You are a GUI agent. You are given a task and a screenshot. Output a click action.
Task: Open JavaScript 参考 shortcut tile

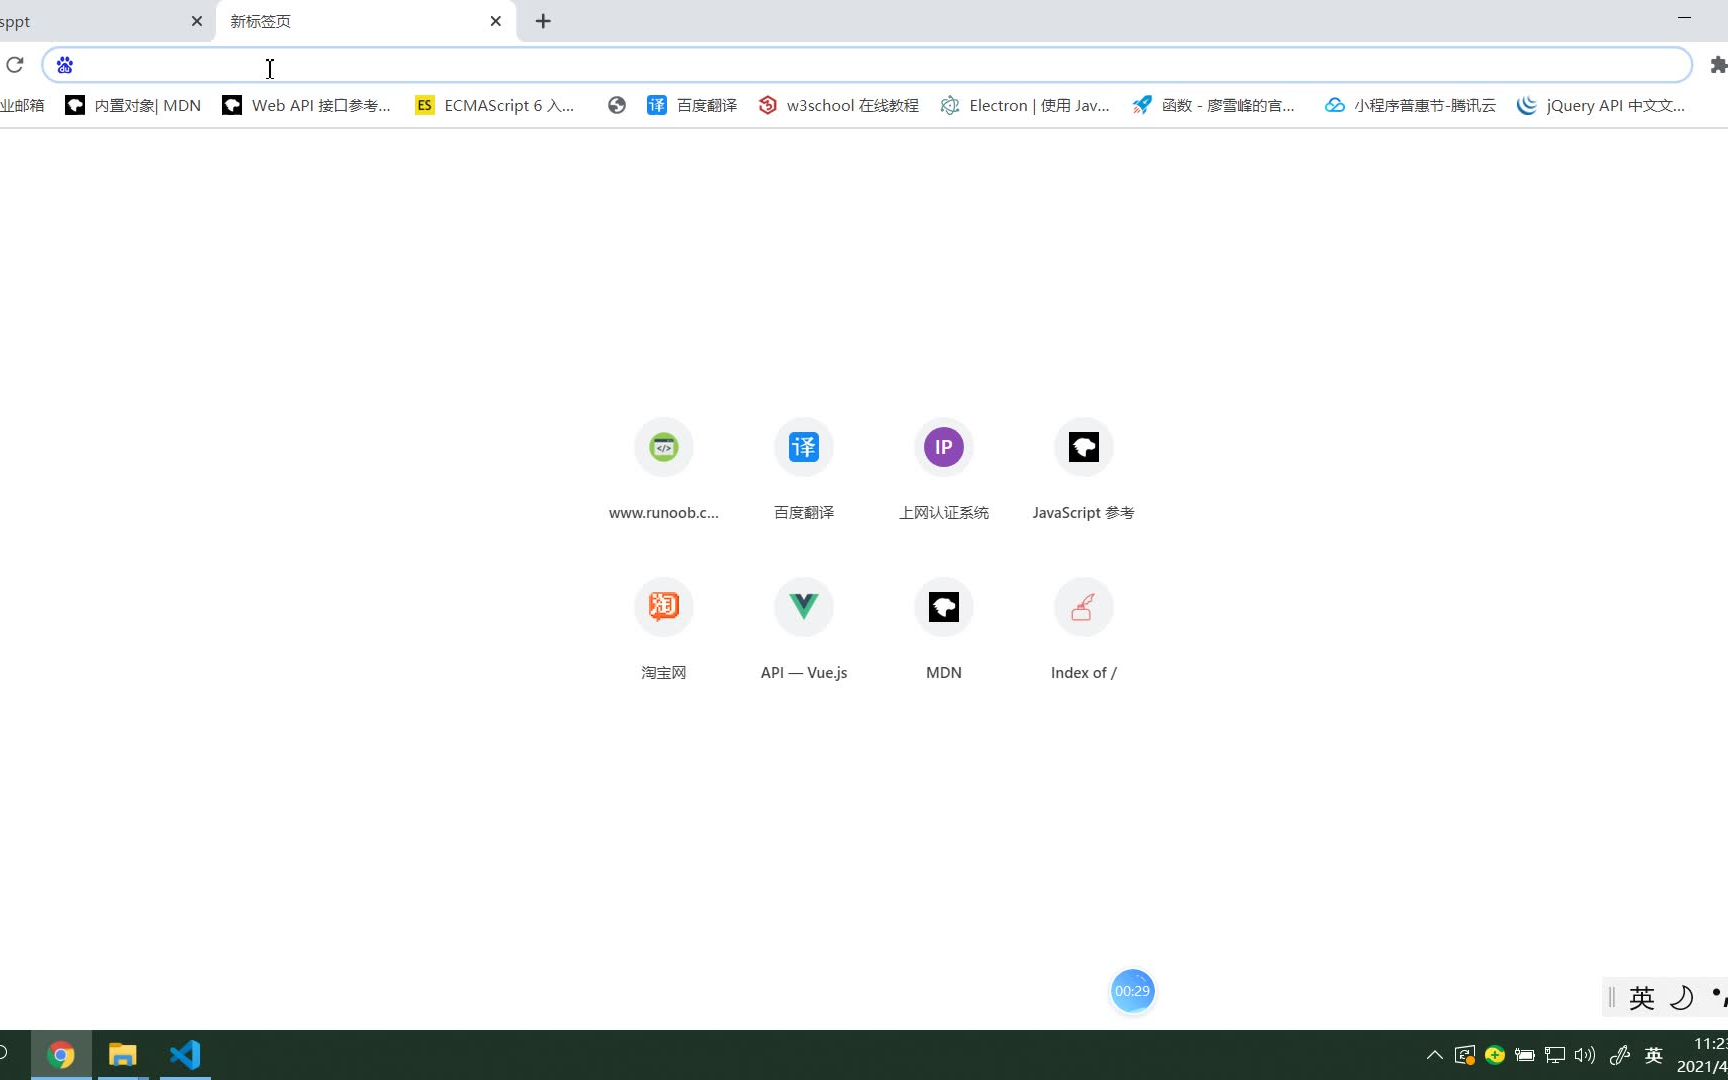[1084, 469]
